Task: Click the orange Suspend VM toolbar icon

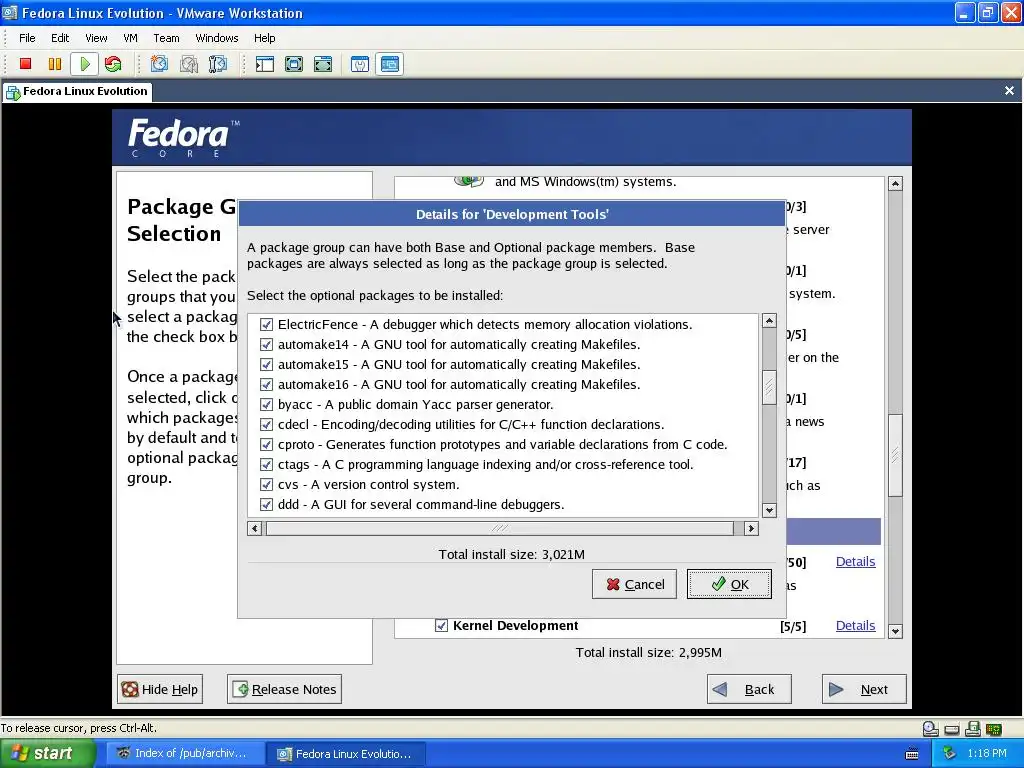Action: [55, 64]
